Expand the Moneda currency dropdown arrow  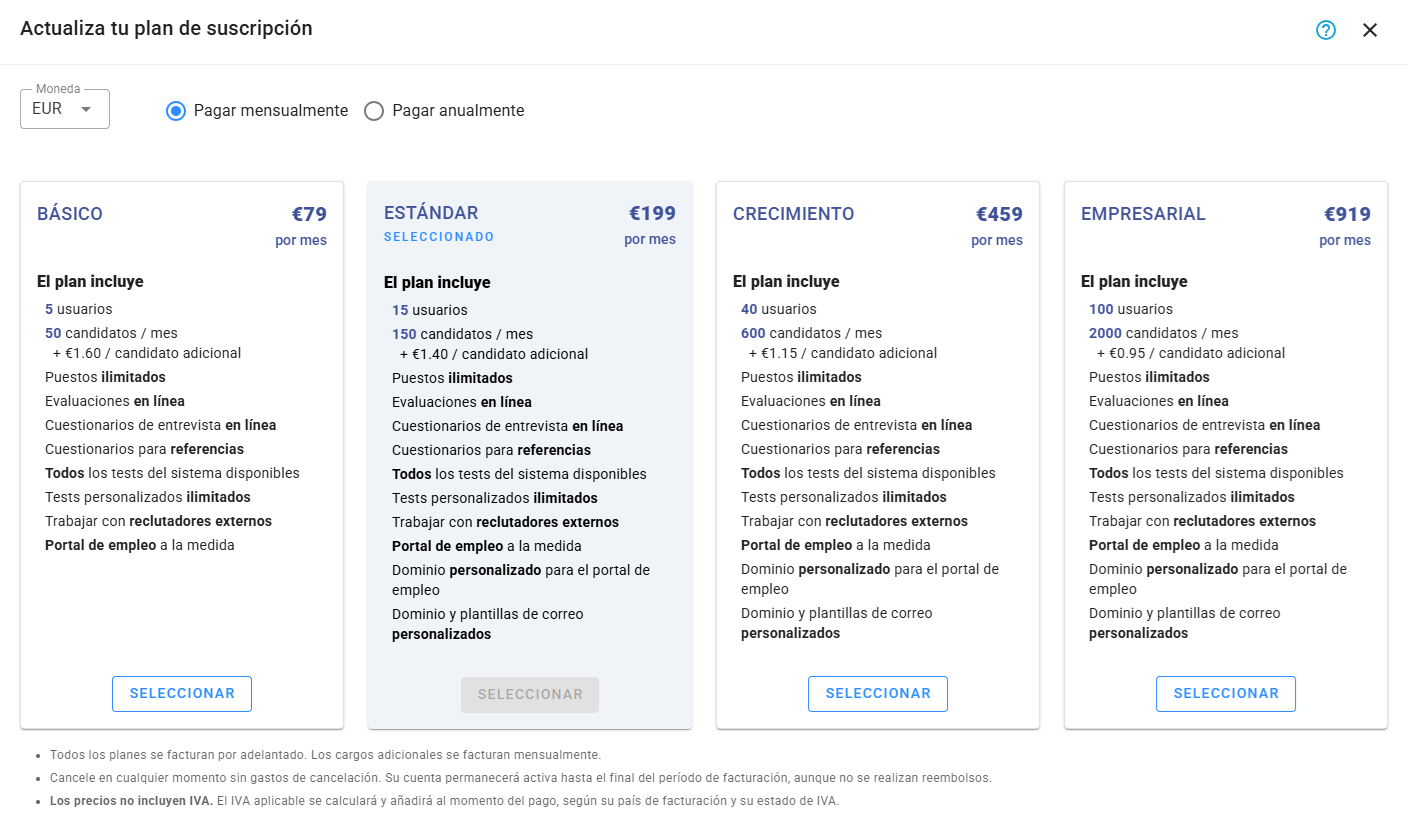[86, 109]
